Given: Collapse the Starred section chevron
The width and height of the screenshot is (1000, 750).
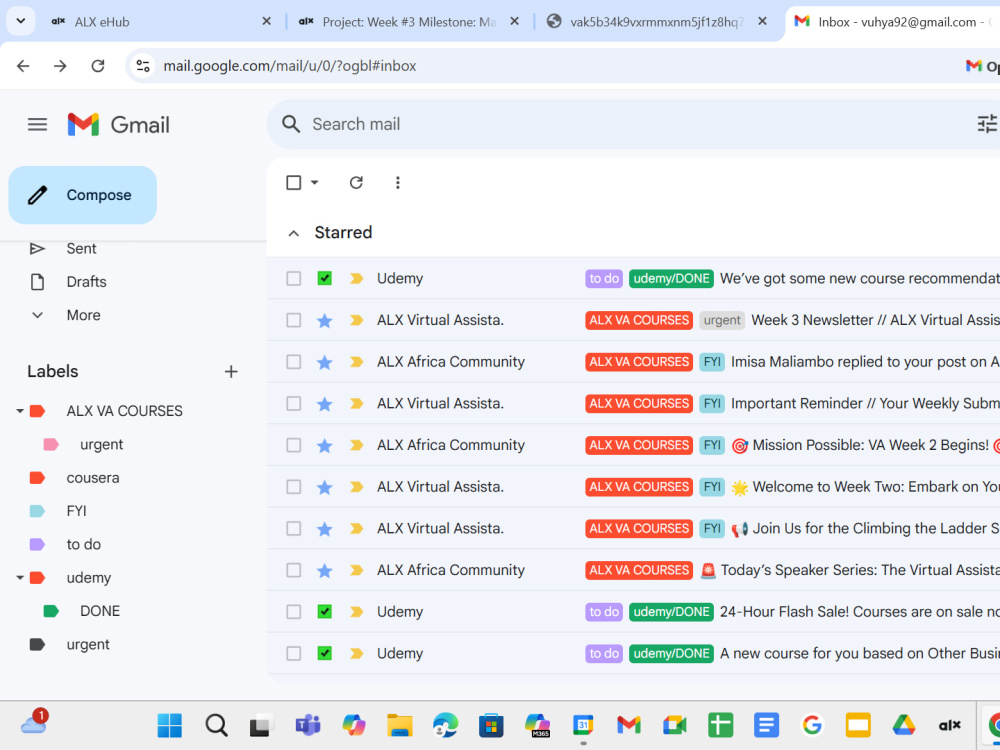Looking at the screenshot, I should coord(293,233).
